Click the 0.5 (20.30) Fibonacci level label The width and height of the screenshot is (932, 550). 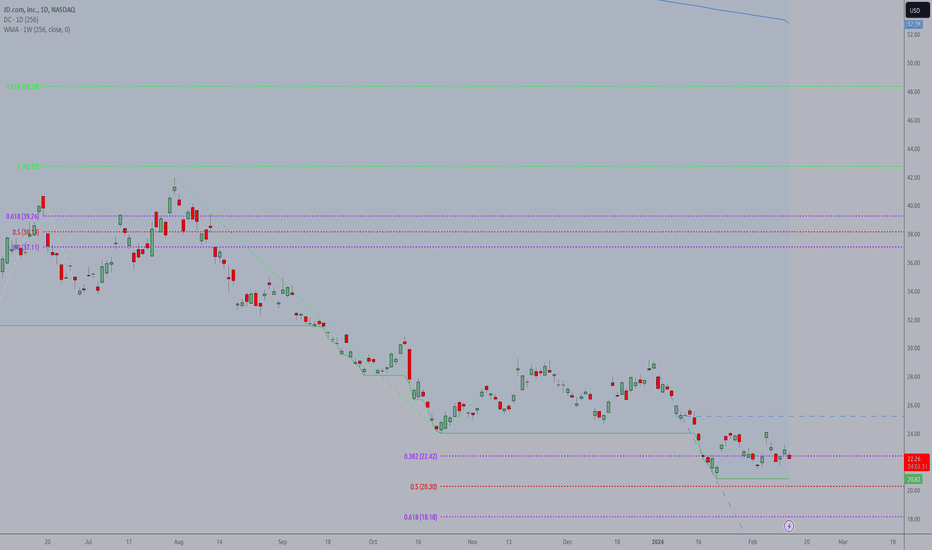pyautogui.click(x=423, y=487)
